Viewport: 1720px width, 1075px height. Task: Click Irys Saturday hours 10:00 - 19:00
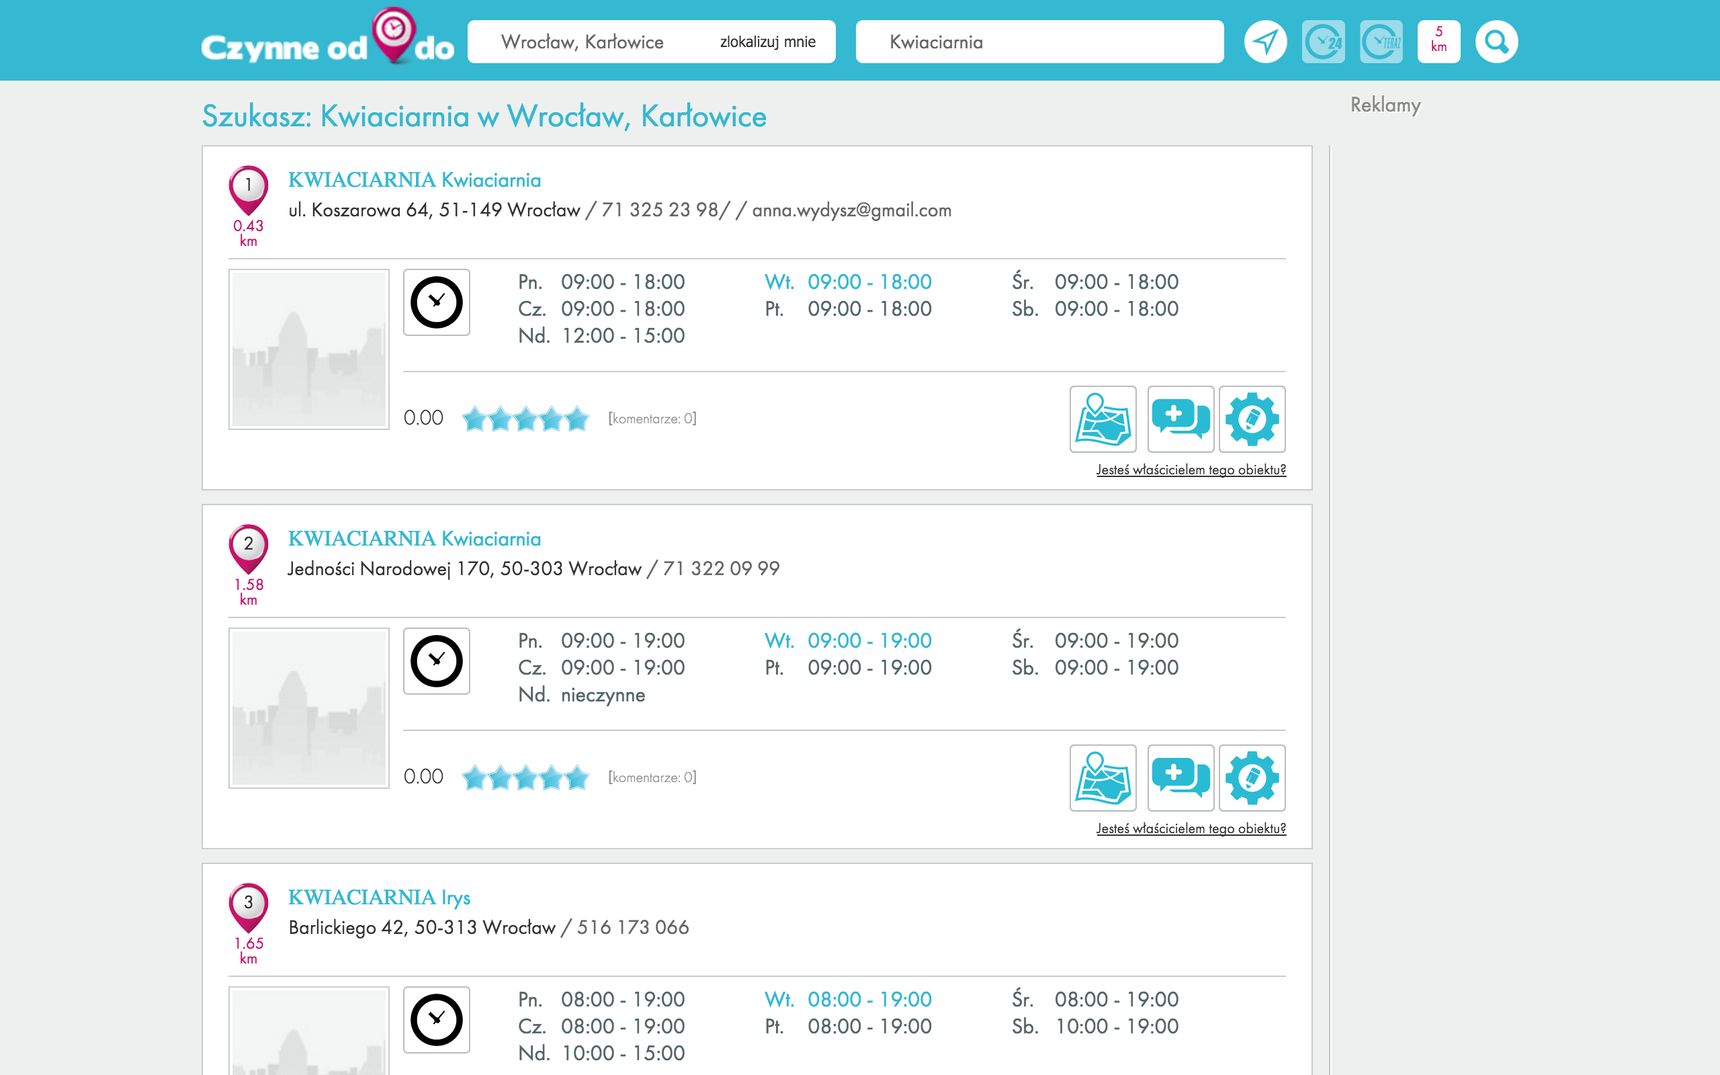click(x=1117, y=1027)
